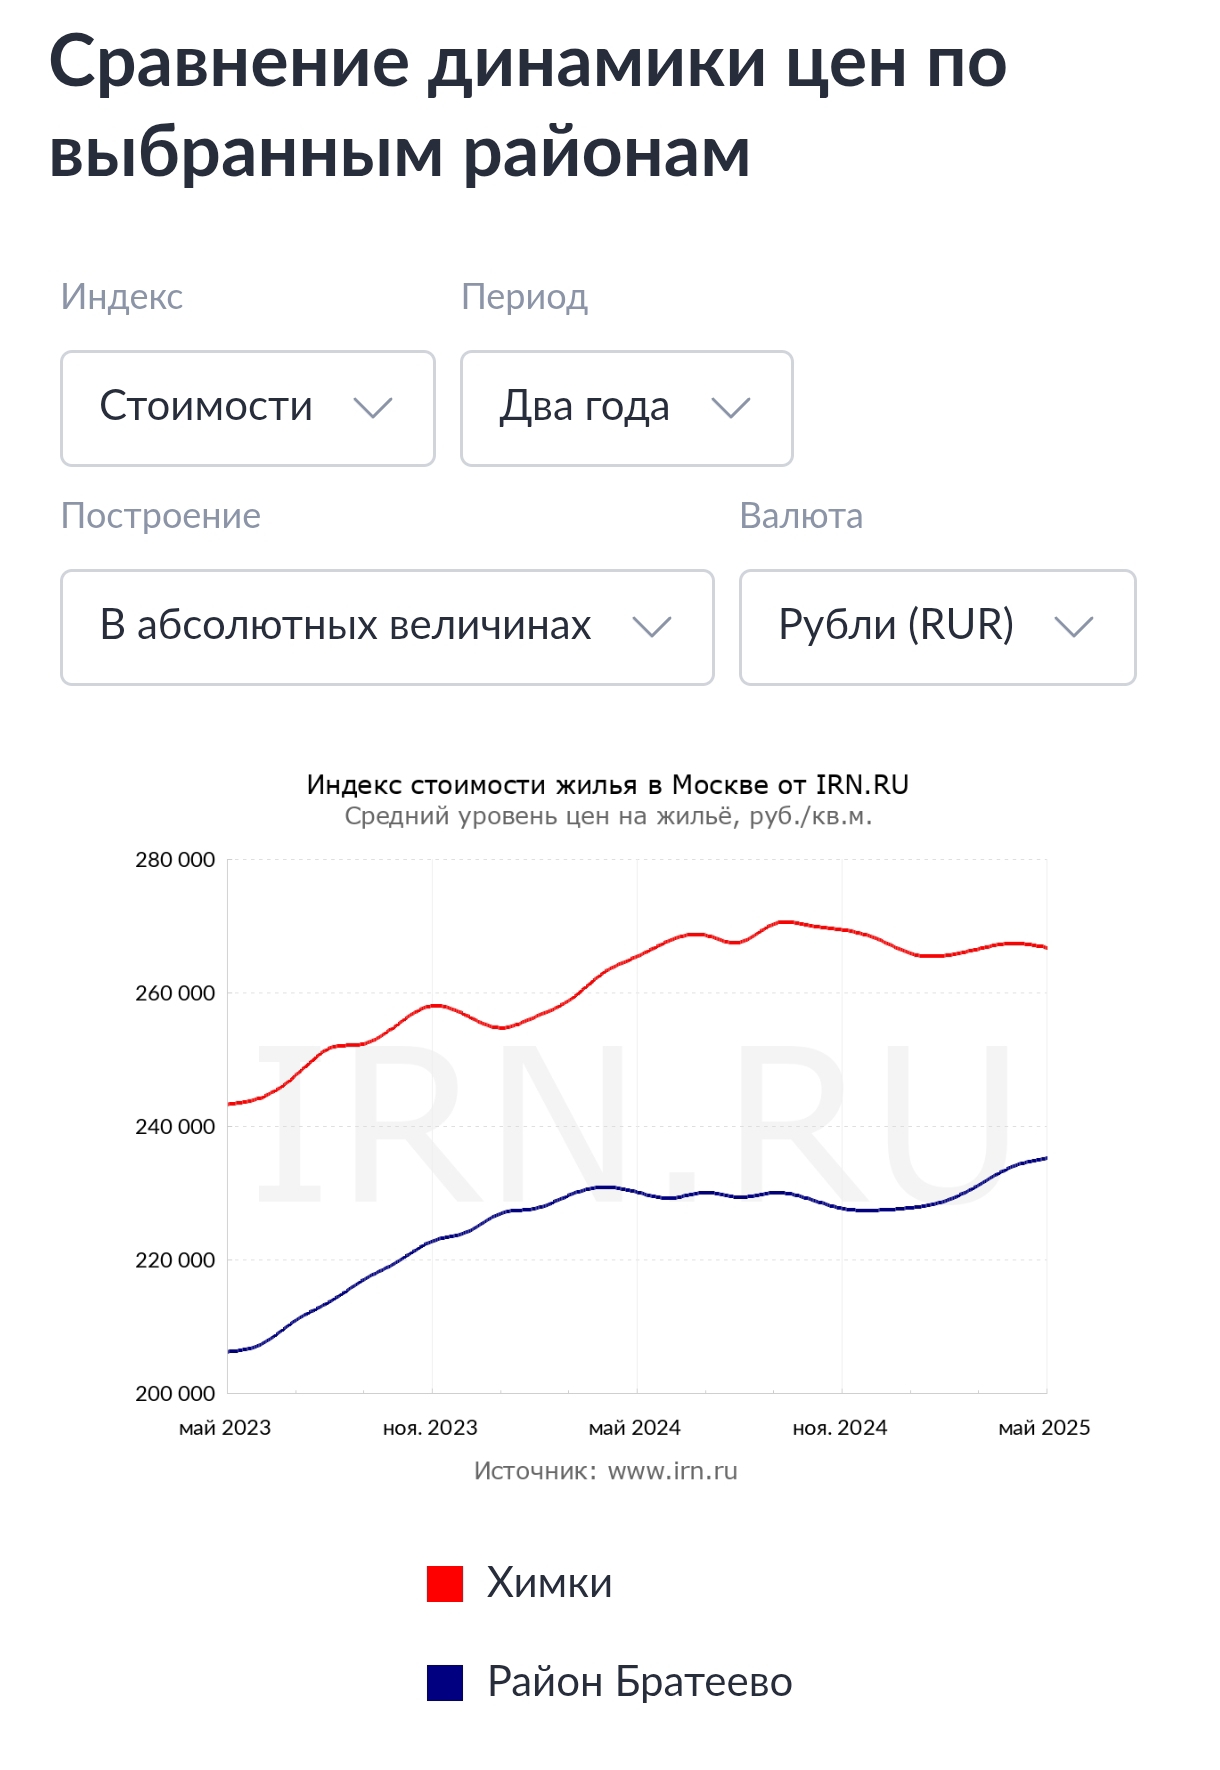The image size is (1220, 1770).
Task: Click the ноя. 2023 axis label
Action: click(x=430, y=1428)
